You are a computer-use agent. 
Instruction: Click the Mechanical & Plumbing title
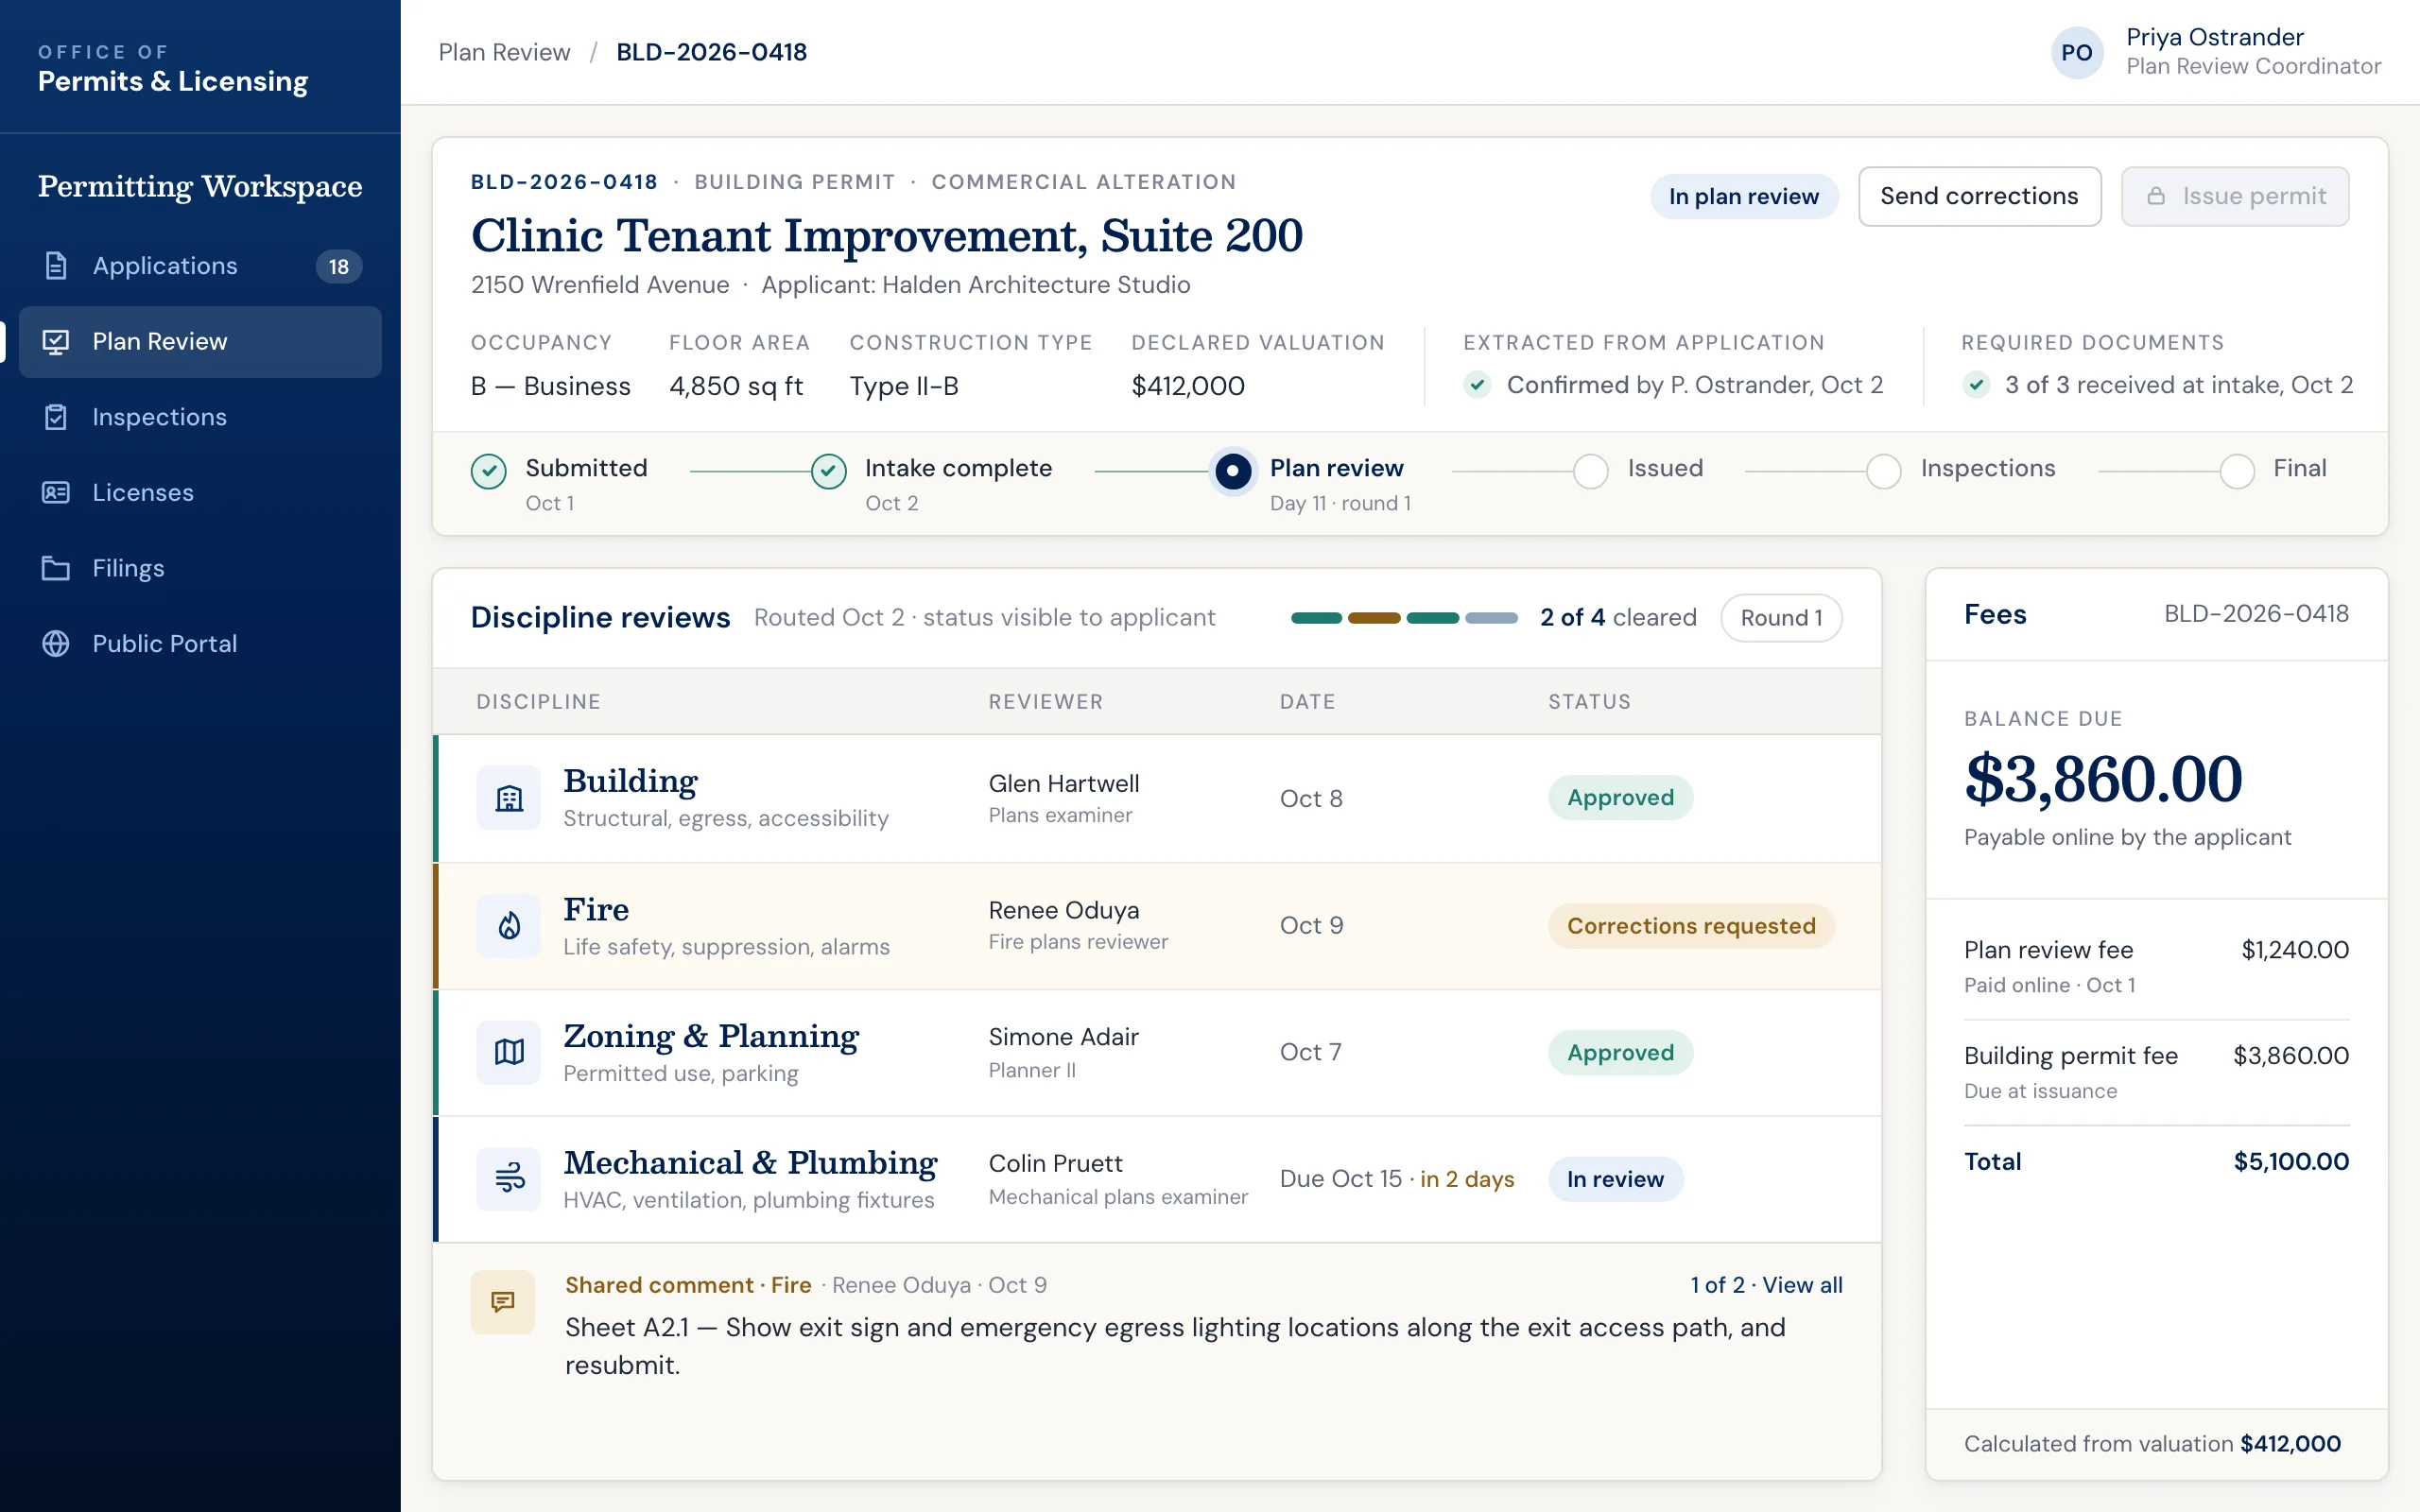pos(750,1163)
